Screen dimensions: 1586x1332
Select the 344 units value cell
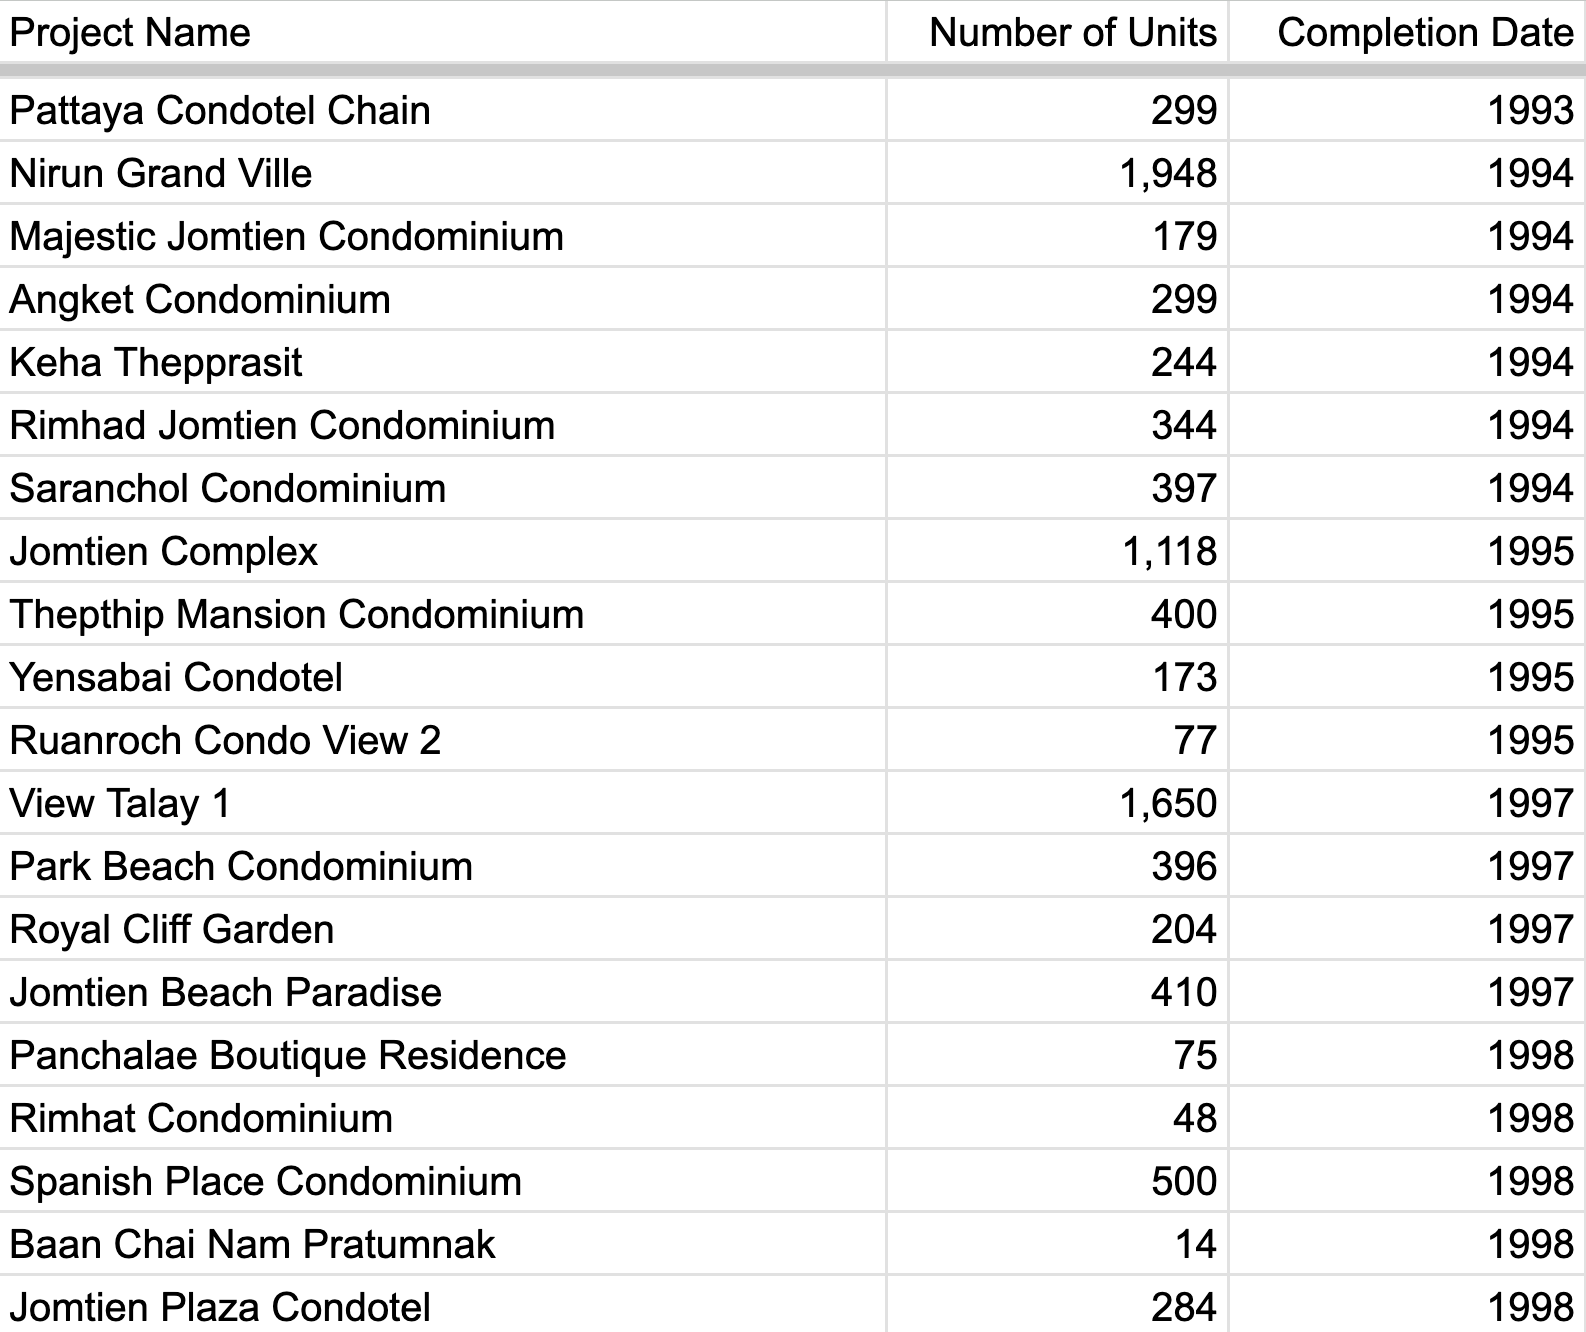click(x=1057, y=425)
